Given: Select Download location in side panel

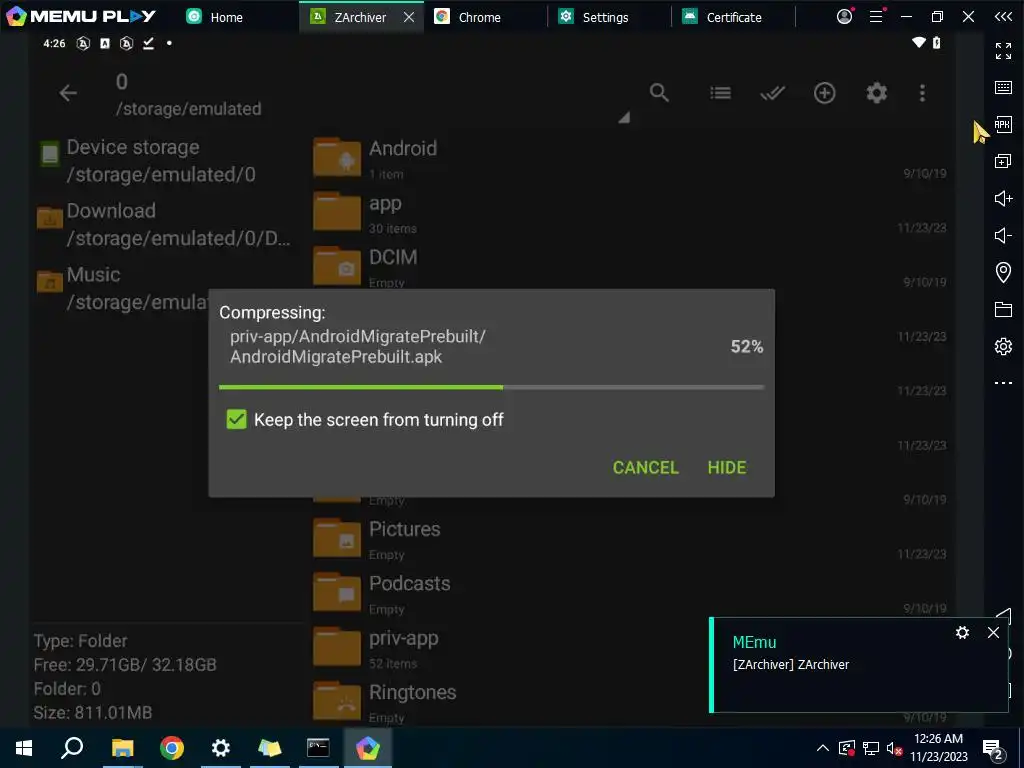Looking at the screenshot, I should pos(163,224).
